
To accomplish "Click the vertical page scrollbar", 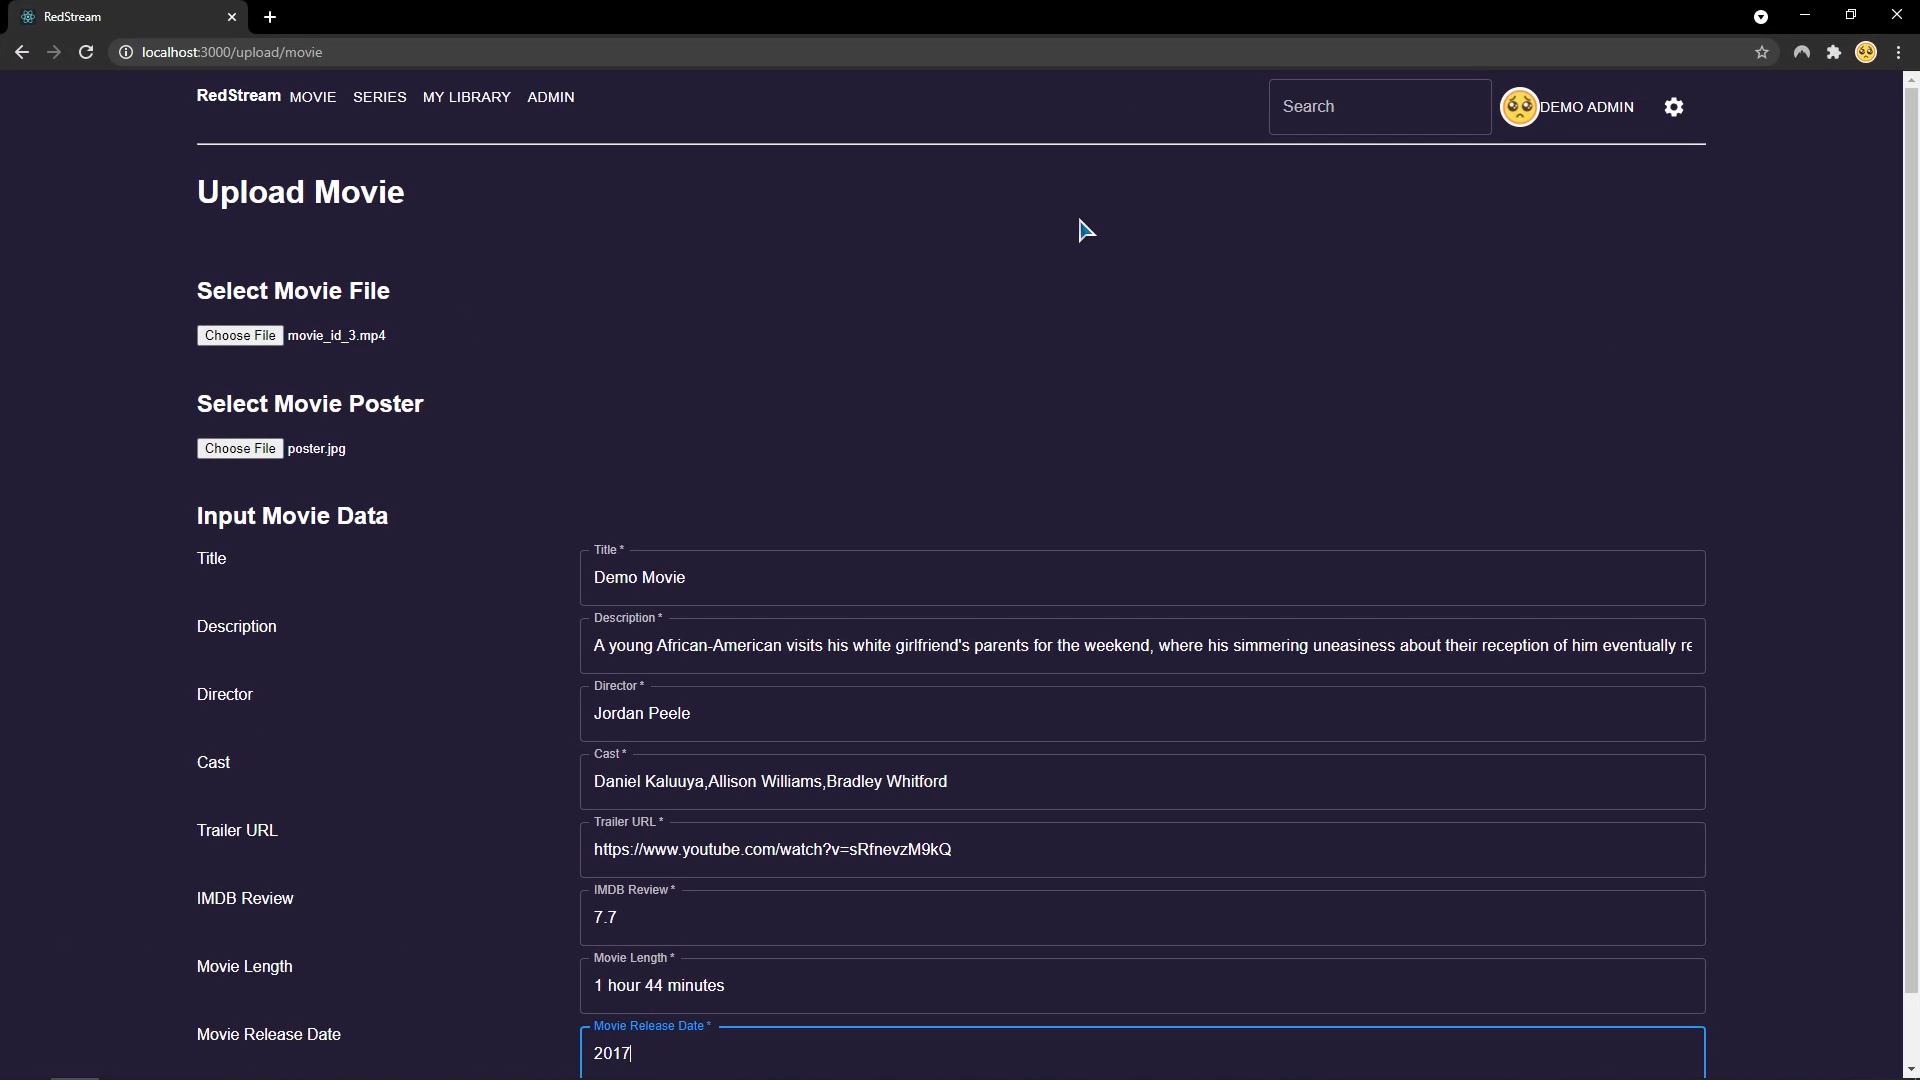I will [x=1911, y=540].
